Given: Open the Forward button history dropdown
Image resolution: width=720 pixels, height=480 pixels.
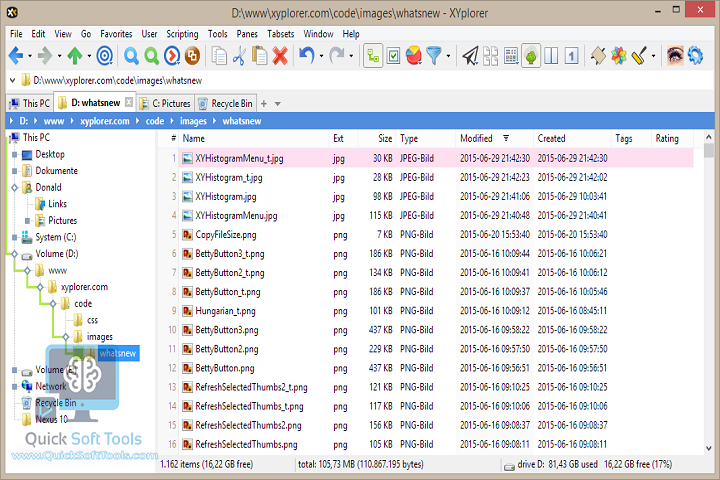Looking at the screenshot, I should [59, 56].
